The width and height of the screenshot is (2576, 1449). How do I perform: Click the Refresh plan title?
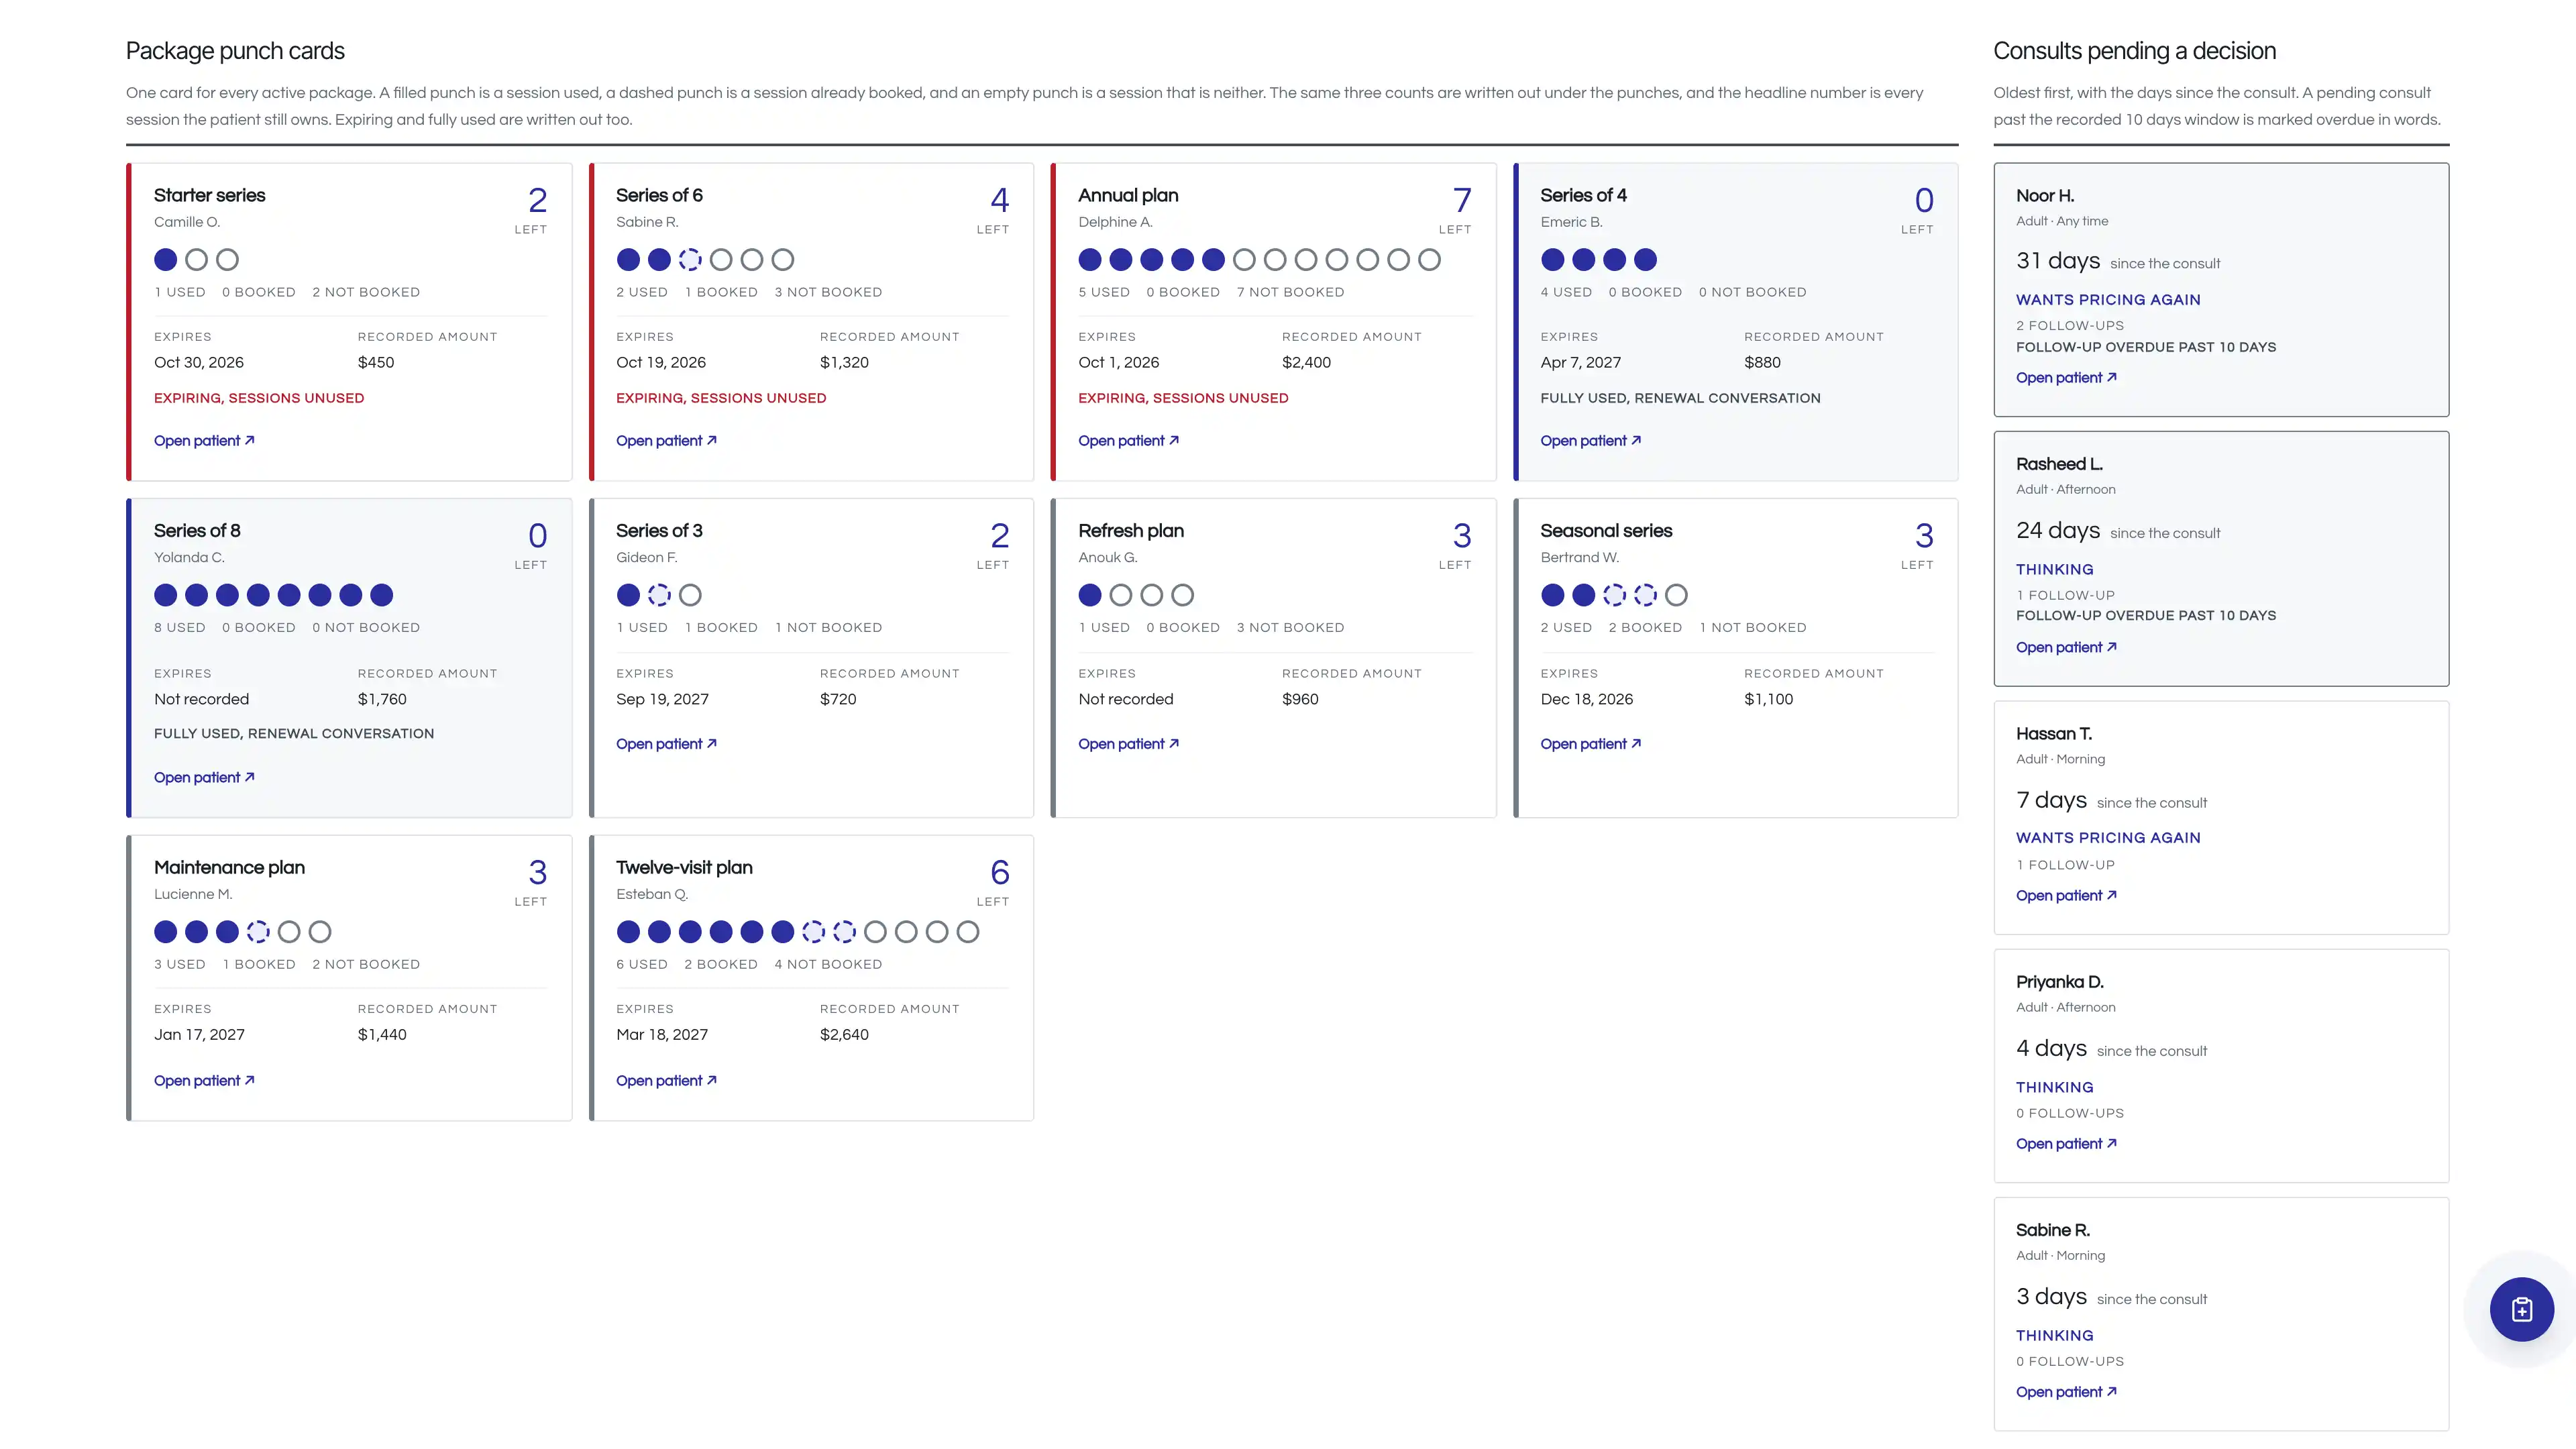pos(1131,531)
